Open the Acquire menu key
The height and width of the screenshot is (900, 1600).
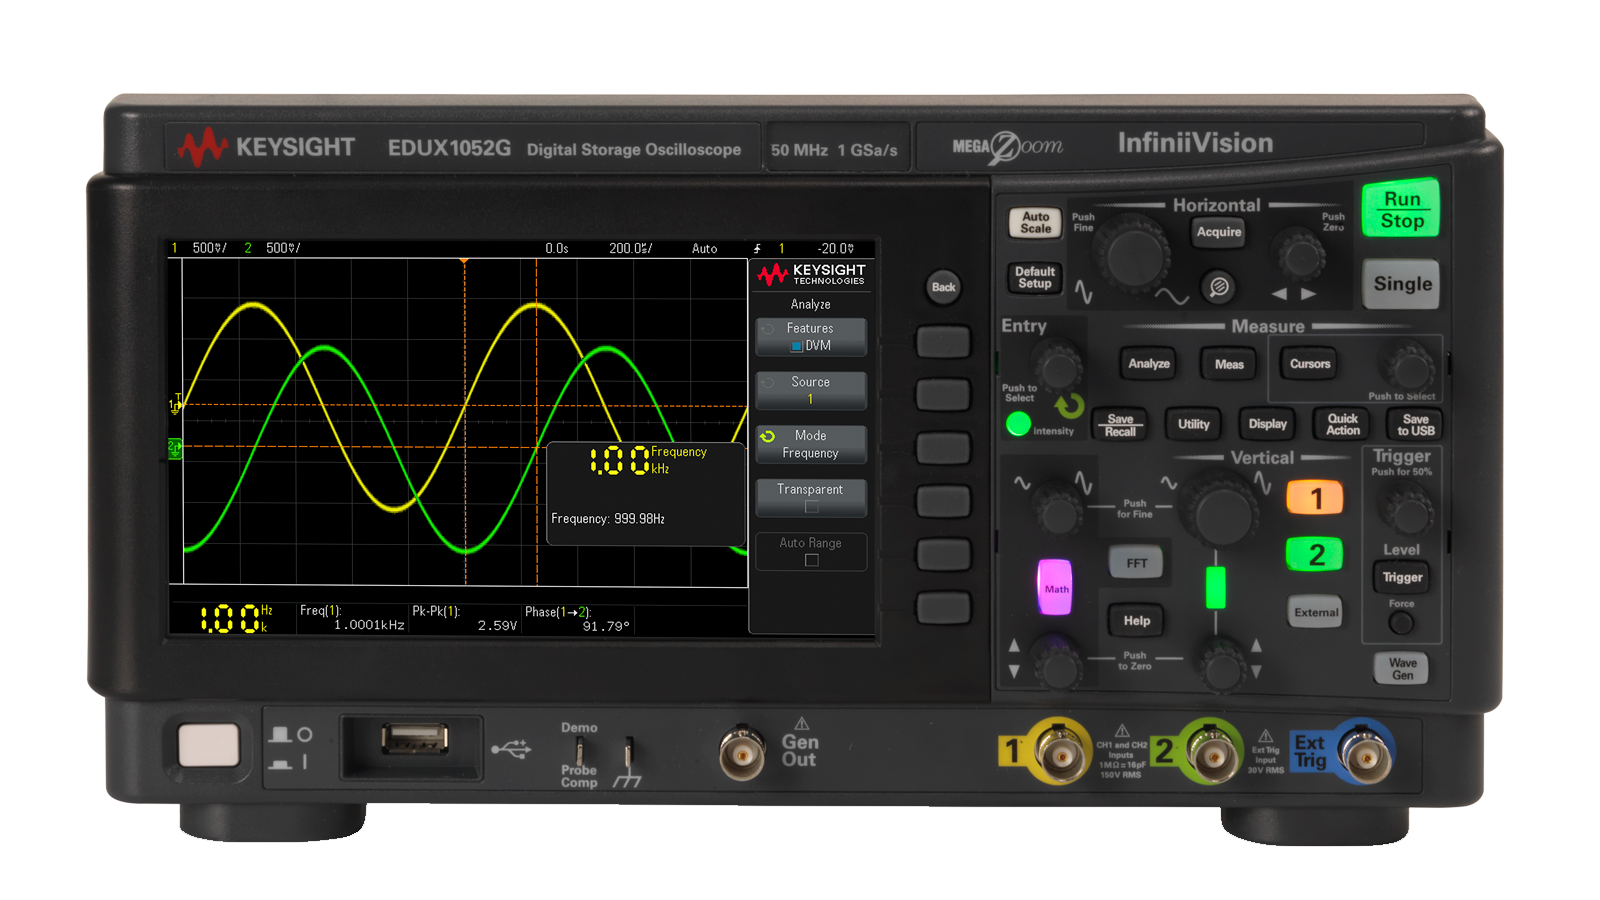pos(1219,232)
